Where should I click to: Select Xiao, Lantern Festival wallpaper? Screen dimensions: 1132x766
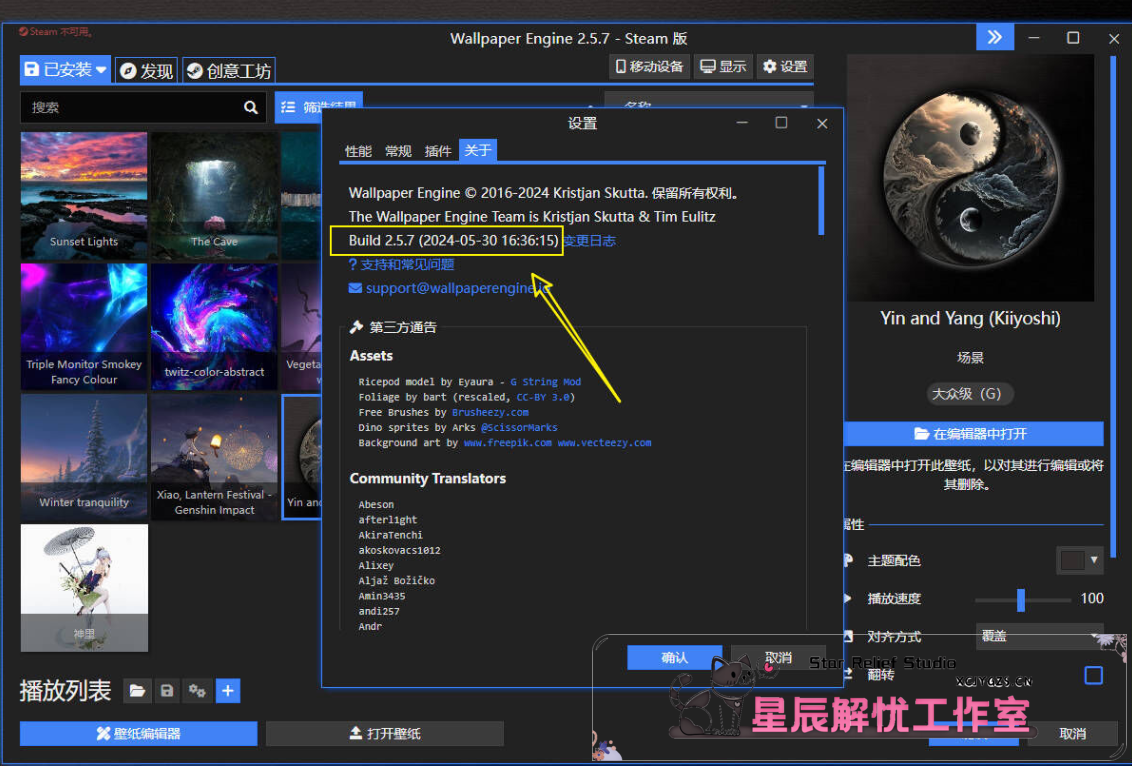click(214, 457)
